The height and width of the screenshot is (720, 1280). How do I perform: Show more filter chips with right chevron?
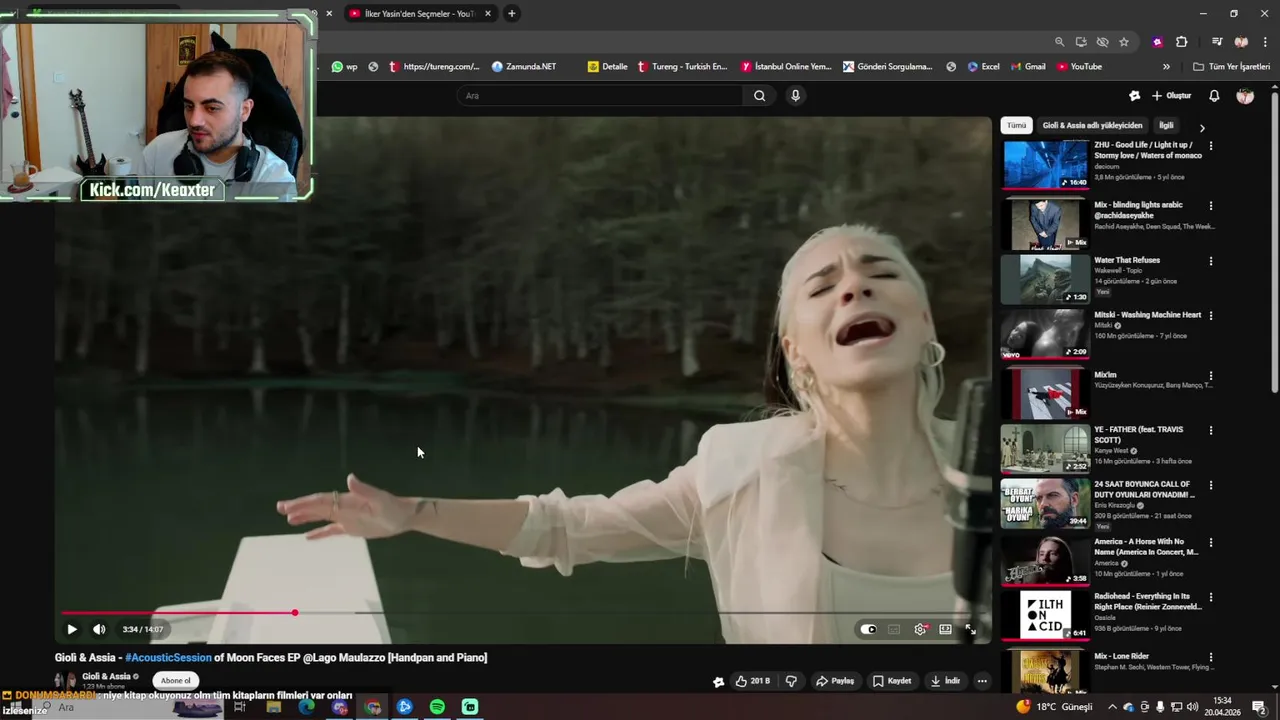pos(1202,128)
